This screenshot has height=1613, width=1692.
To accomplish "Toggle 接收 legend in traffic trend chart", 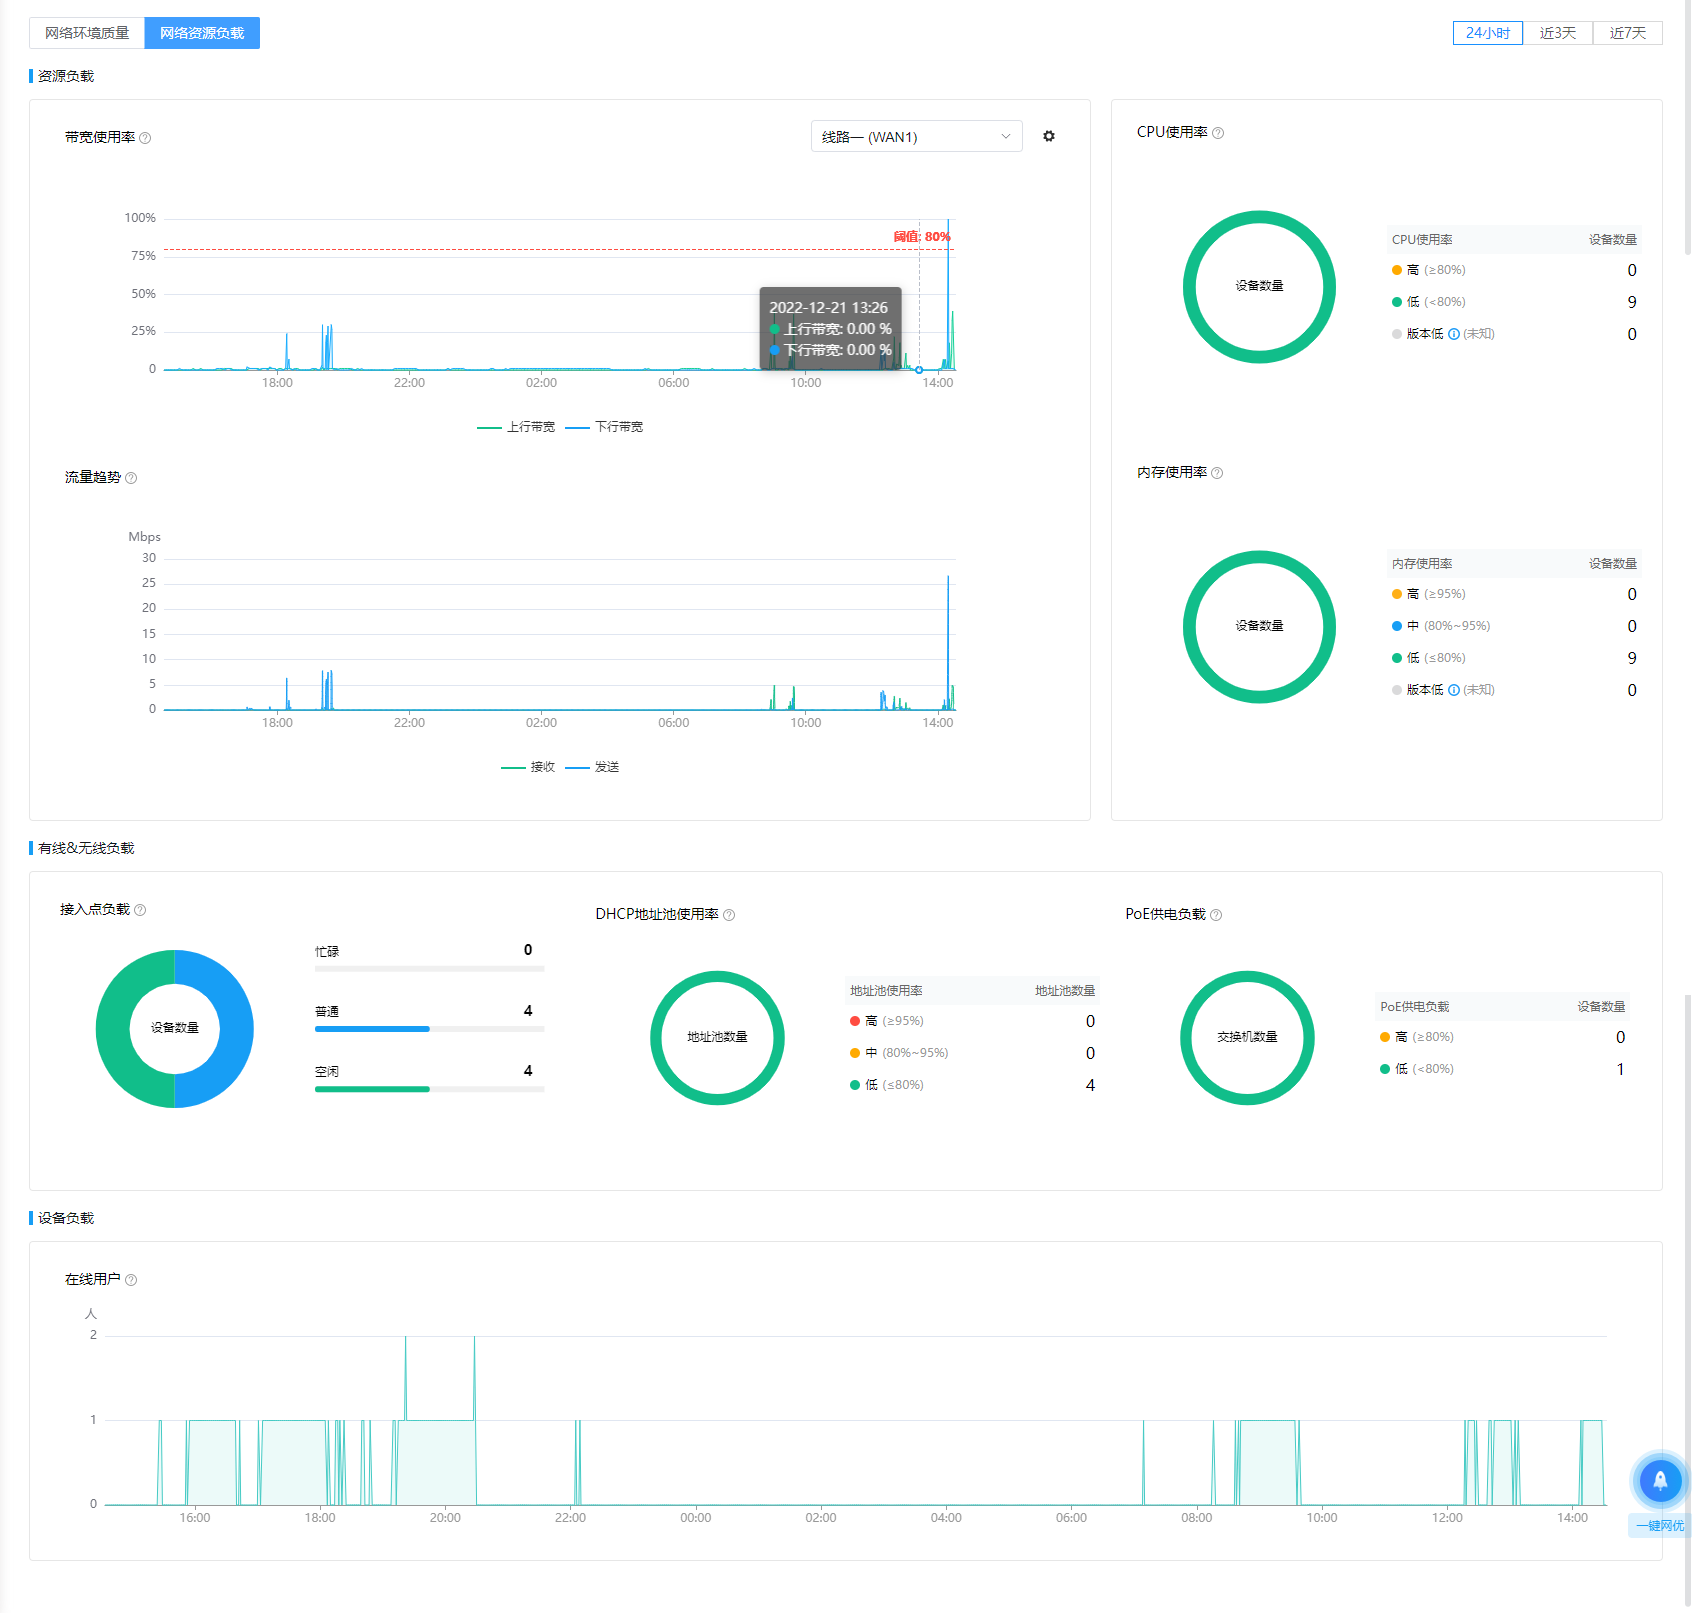I will (x=529, y=767).
